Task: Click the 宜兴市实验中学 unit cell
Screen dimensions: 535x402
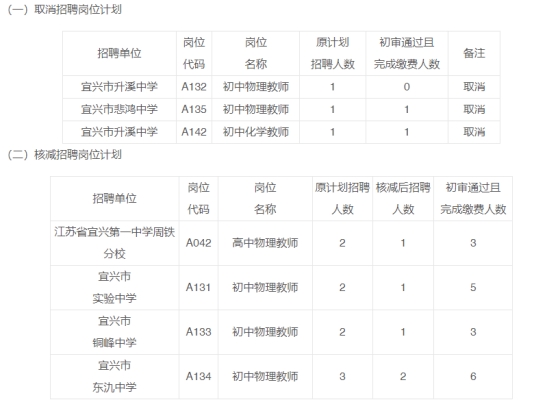Action: point(115,287)
